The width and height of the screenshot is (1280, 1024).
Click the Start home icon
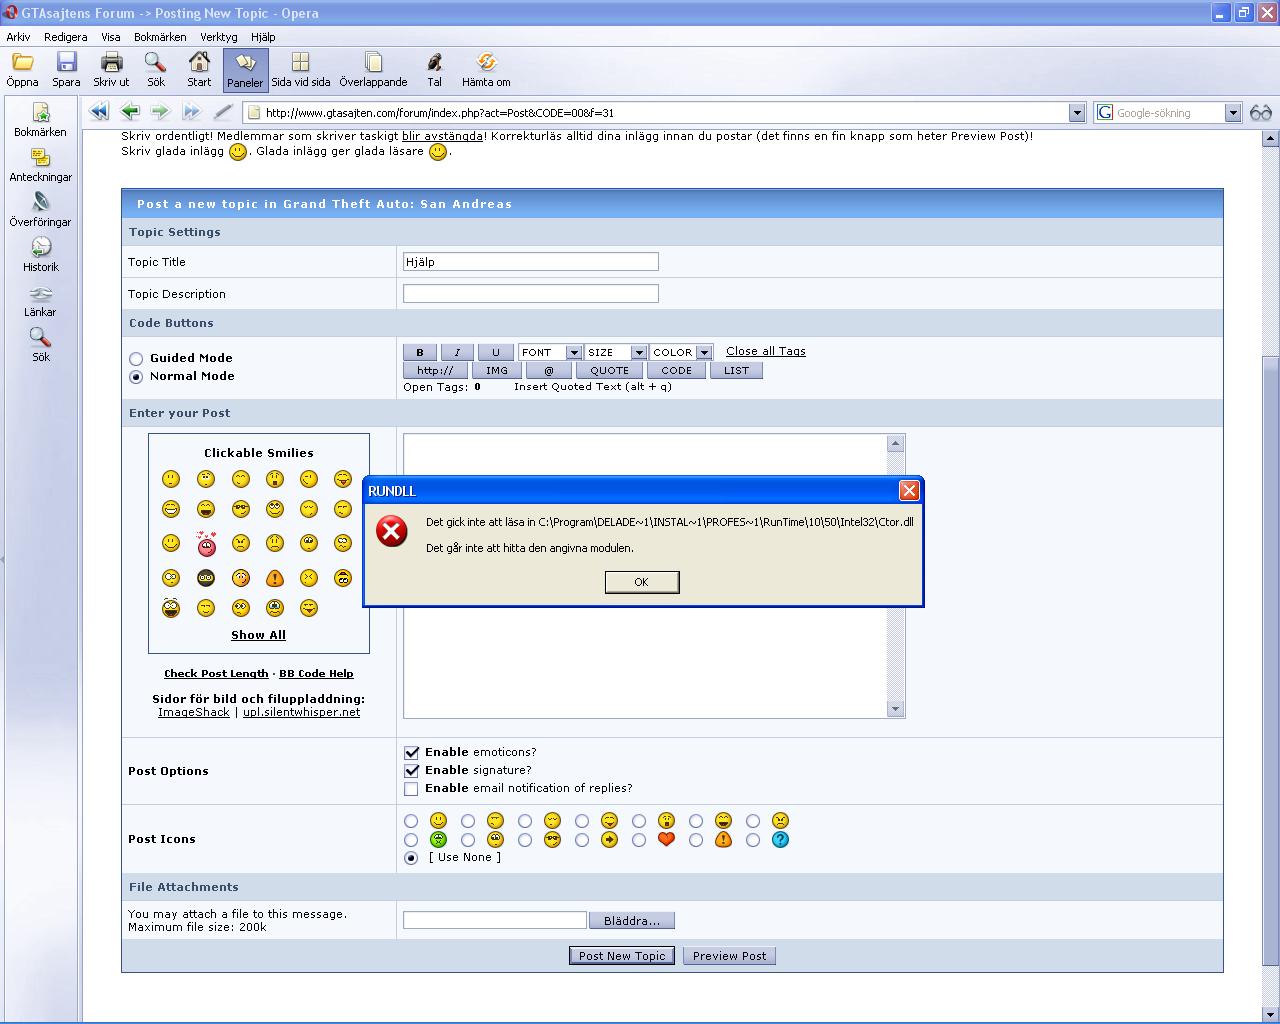click(199, 63)
